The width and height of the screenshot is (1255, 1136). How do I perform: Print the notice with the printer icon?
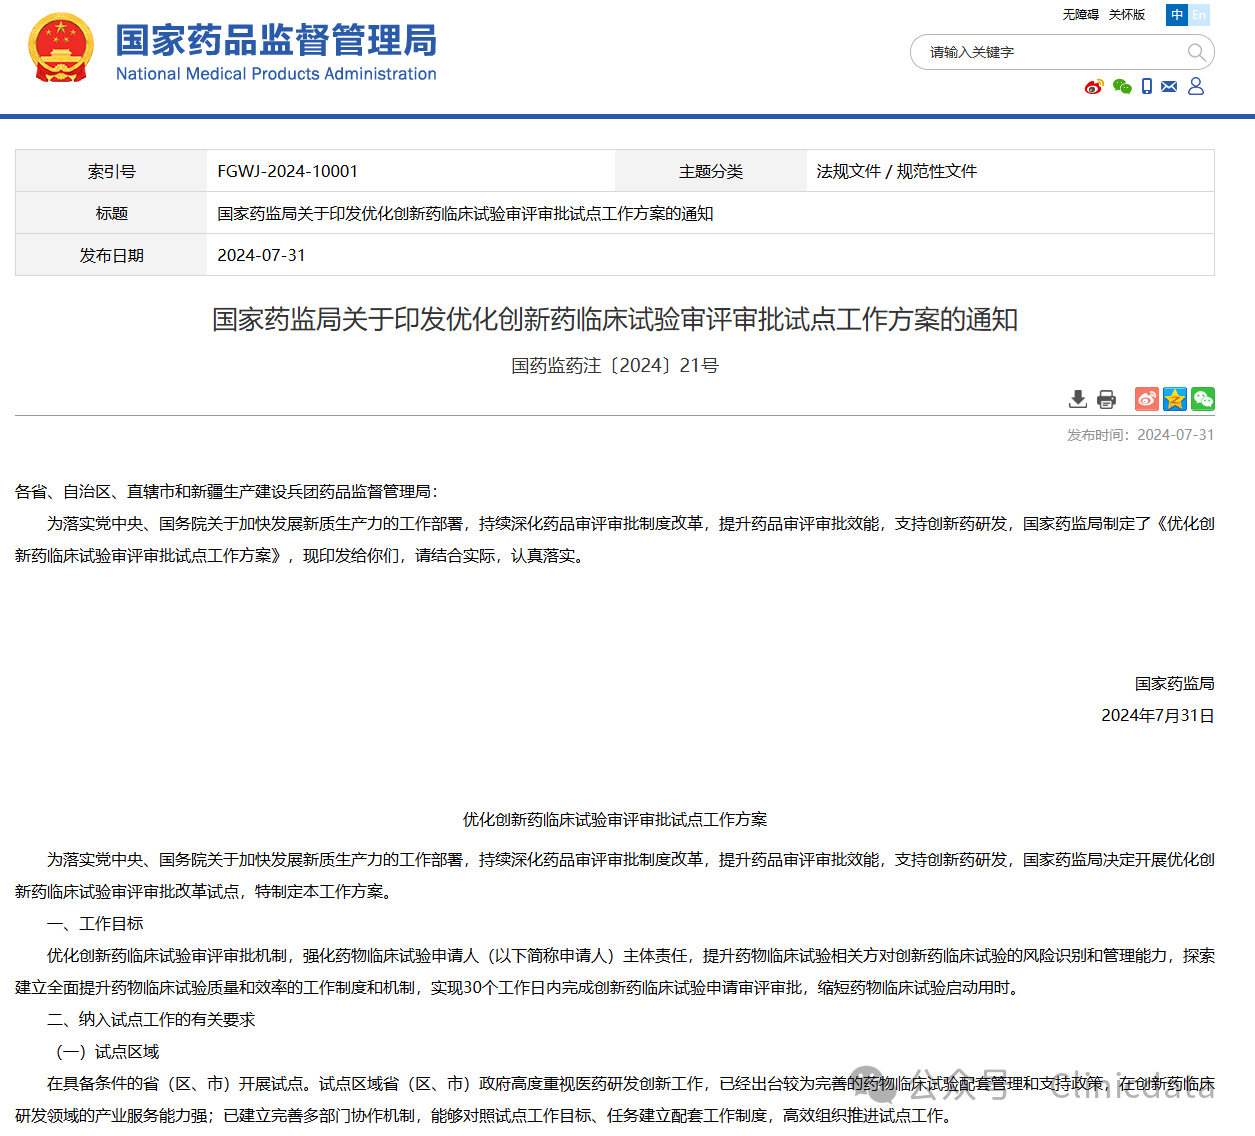click(1106, 399)
